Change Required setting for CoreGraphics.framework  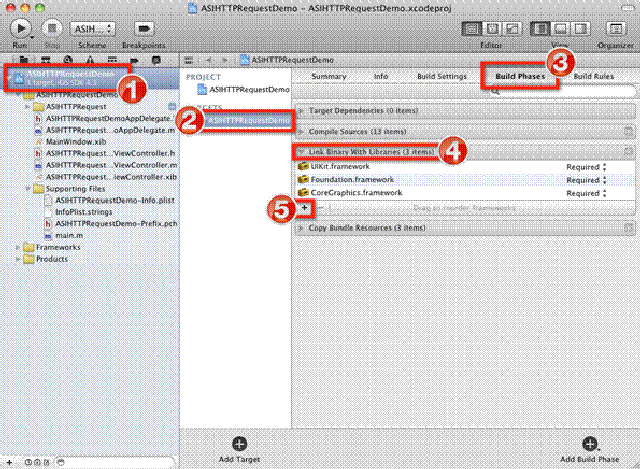pyautogui.click(x=586, y=193)
